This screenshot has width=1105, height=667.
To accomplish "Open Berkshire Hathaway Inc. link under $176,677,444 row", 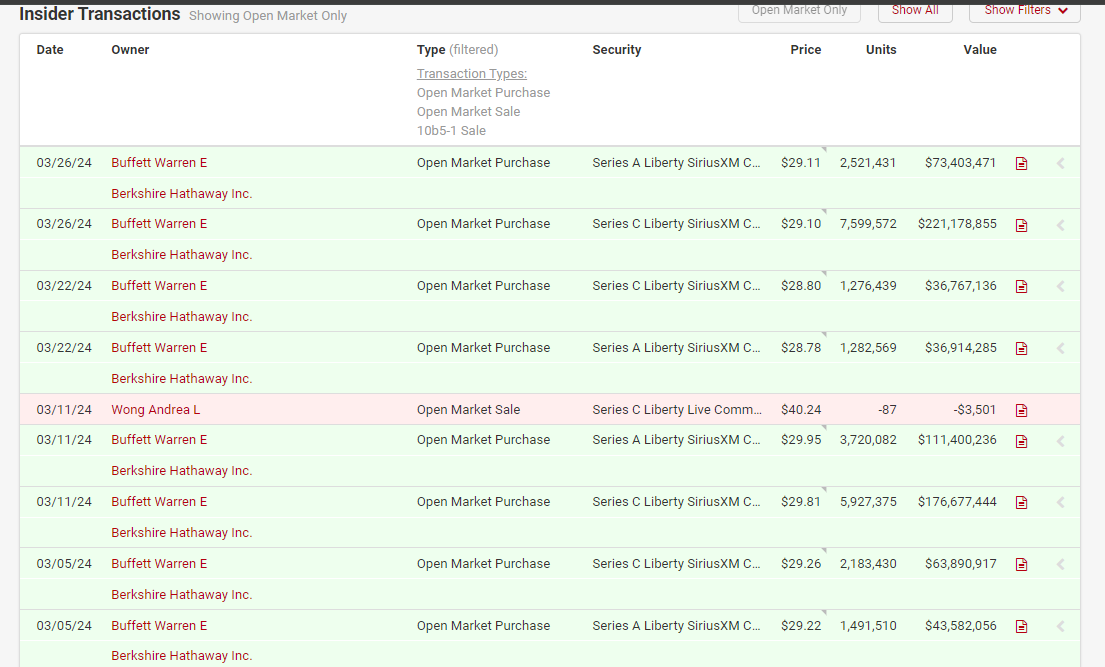I will tap(182, 532).
